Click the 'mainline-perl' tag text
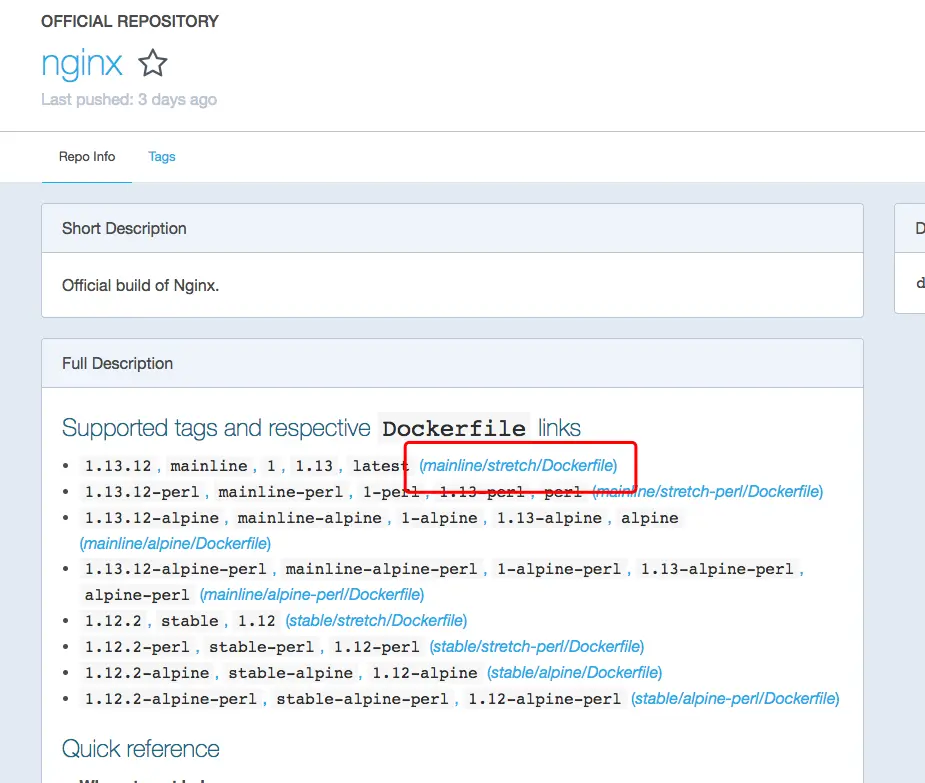This screenshot has width=925, height=783. point(280,492)
